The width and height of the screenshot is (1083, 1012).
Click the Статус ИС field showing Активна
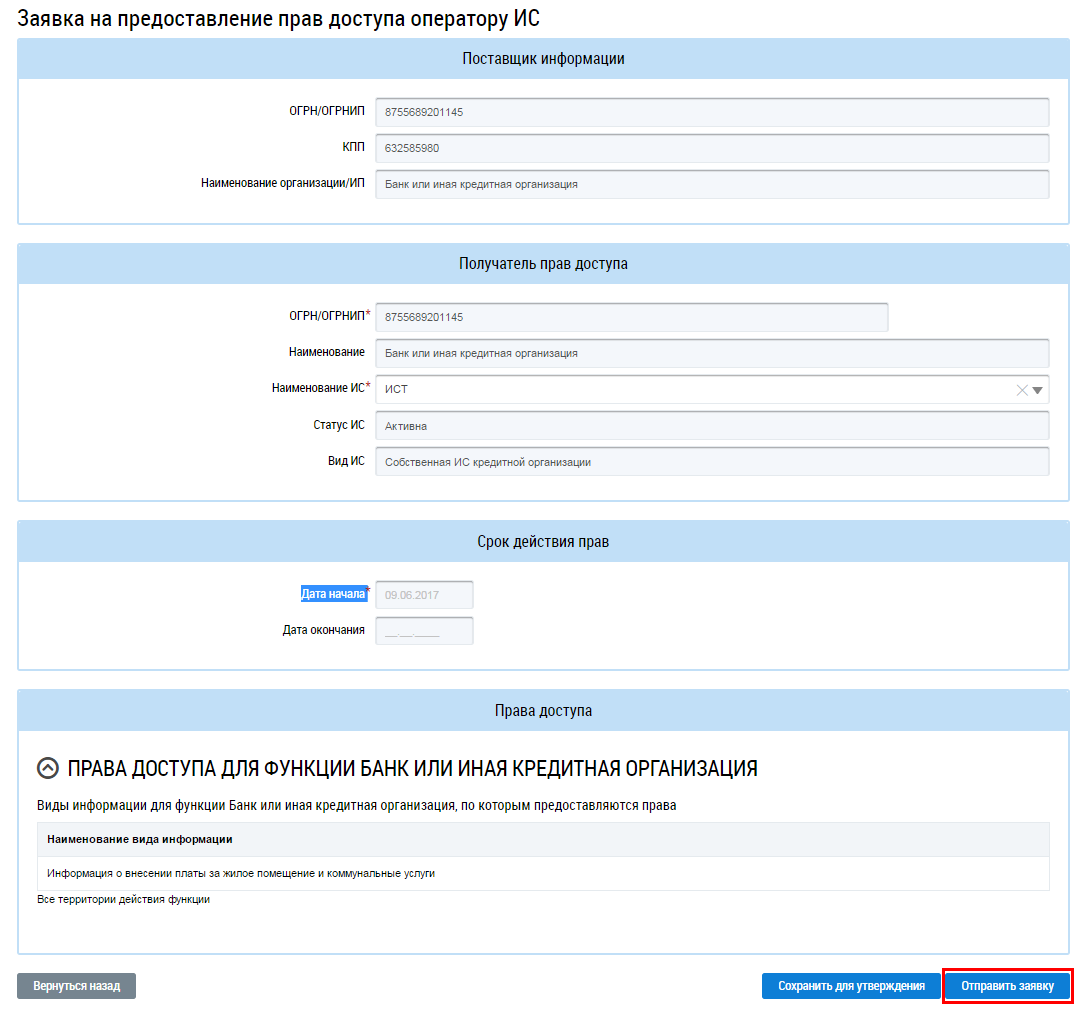(711, 425)
